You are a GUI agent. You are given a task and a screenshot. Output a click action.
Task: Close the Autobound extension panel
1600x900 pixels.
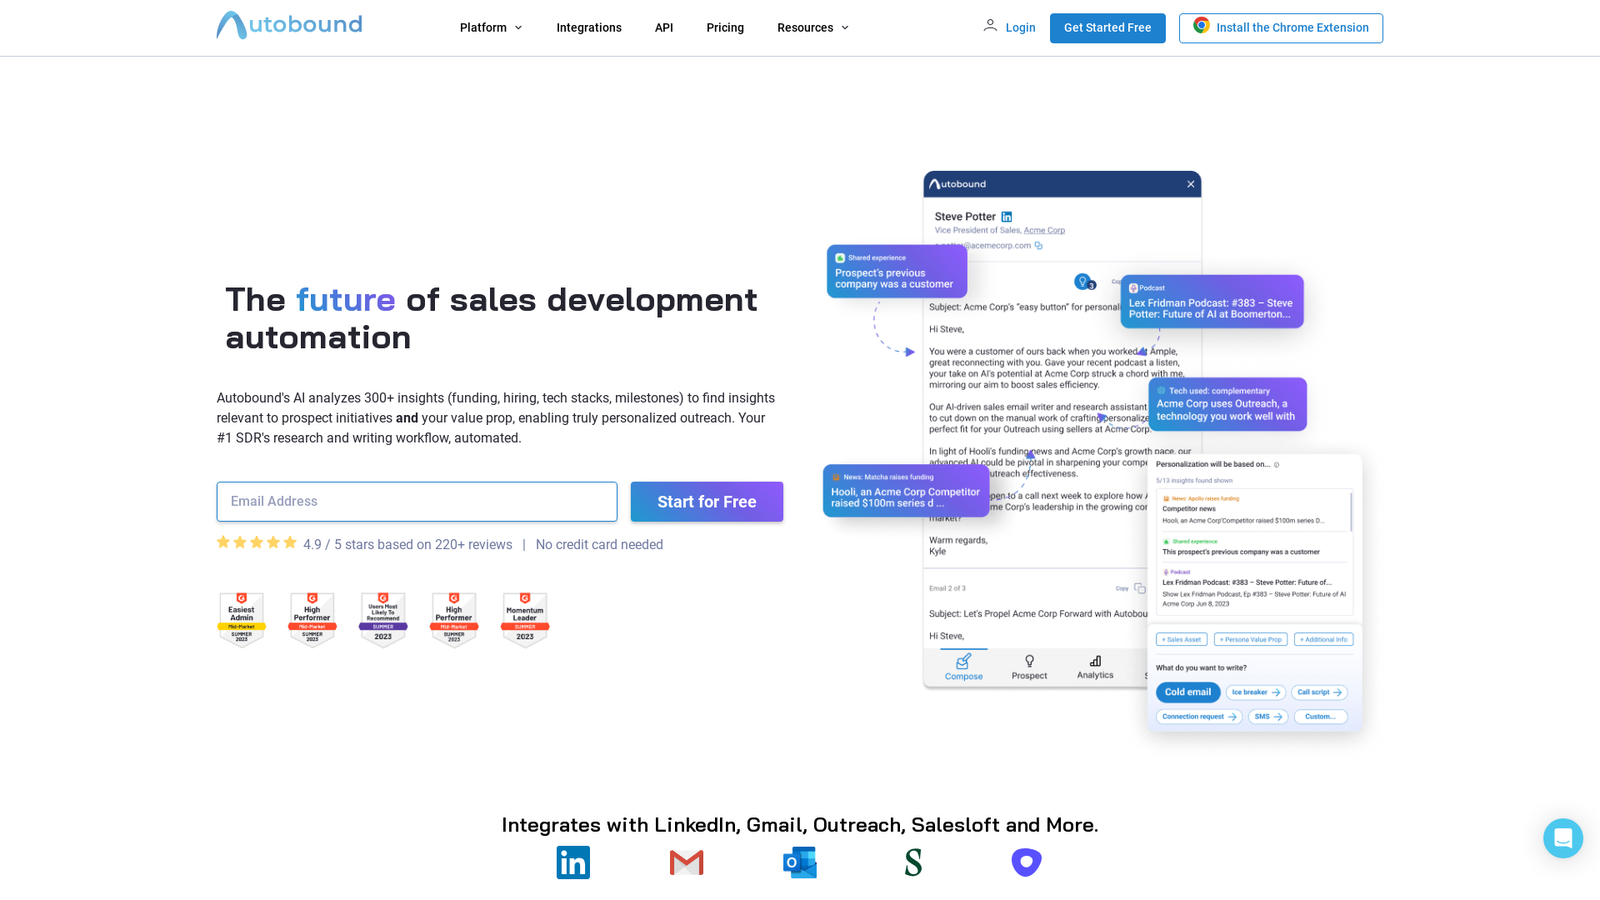point(1191,184)
